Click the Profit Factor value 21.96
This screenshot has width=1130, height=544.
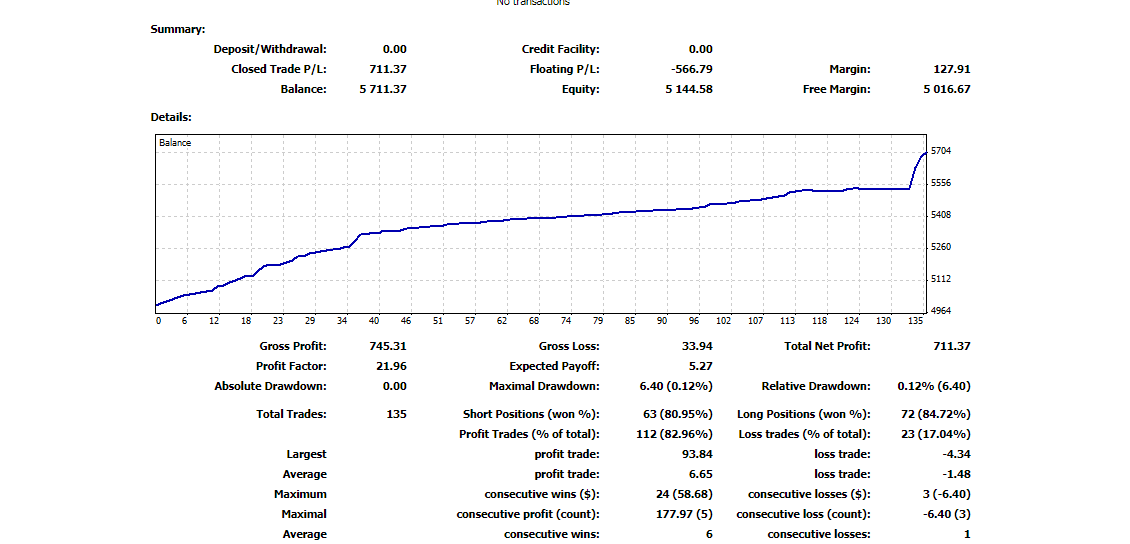391,366
